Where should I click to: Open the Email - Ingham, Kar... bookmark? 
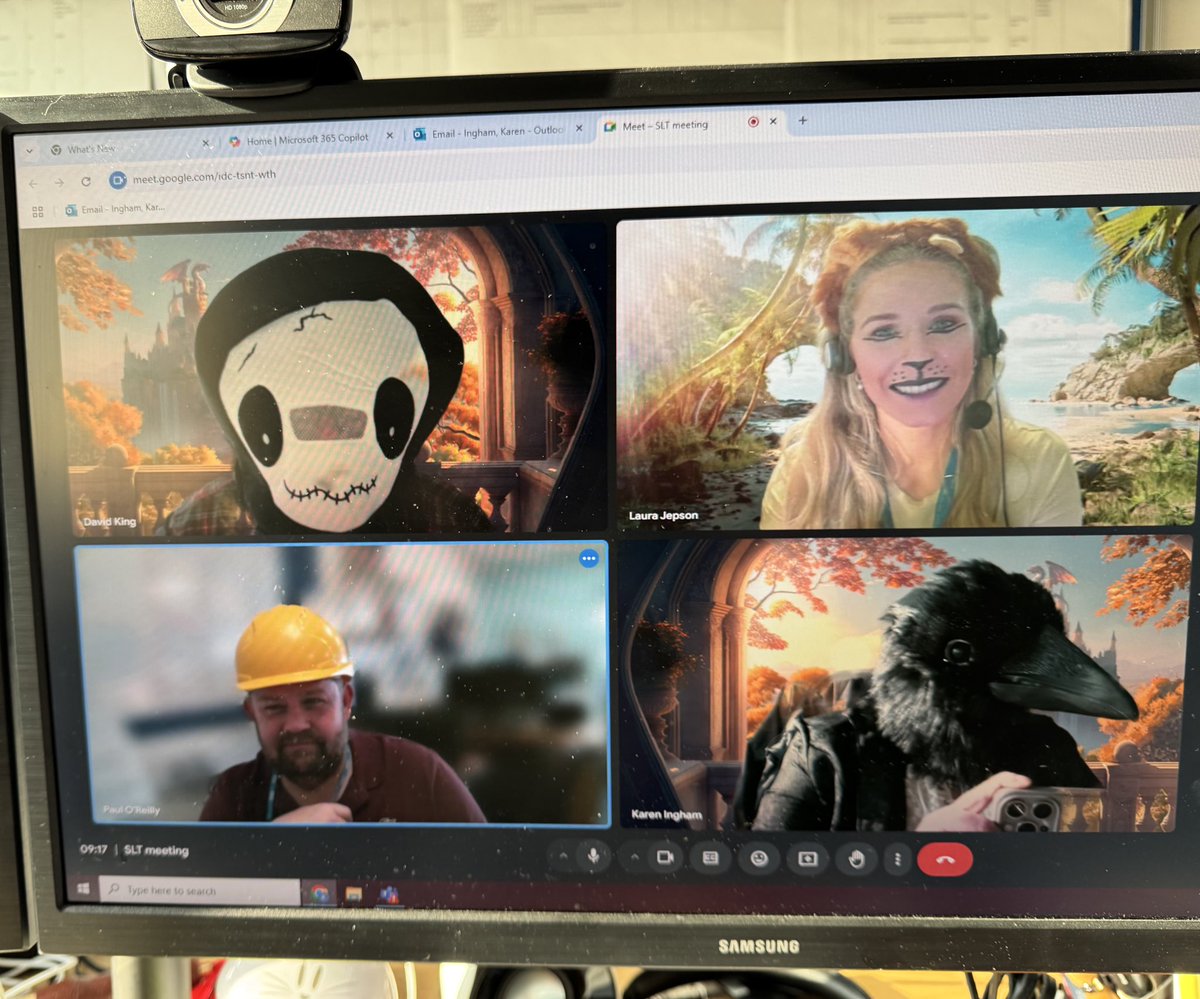(x=116, y=209)
